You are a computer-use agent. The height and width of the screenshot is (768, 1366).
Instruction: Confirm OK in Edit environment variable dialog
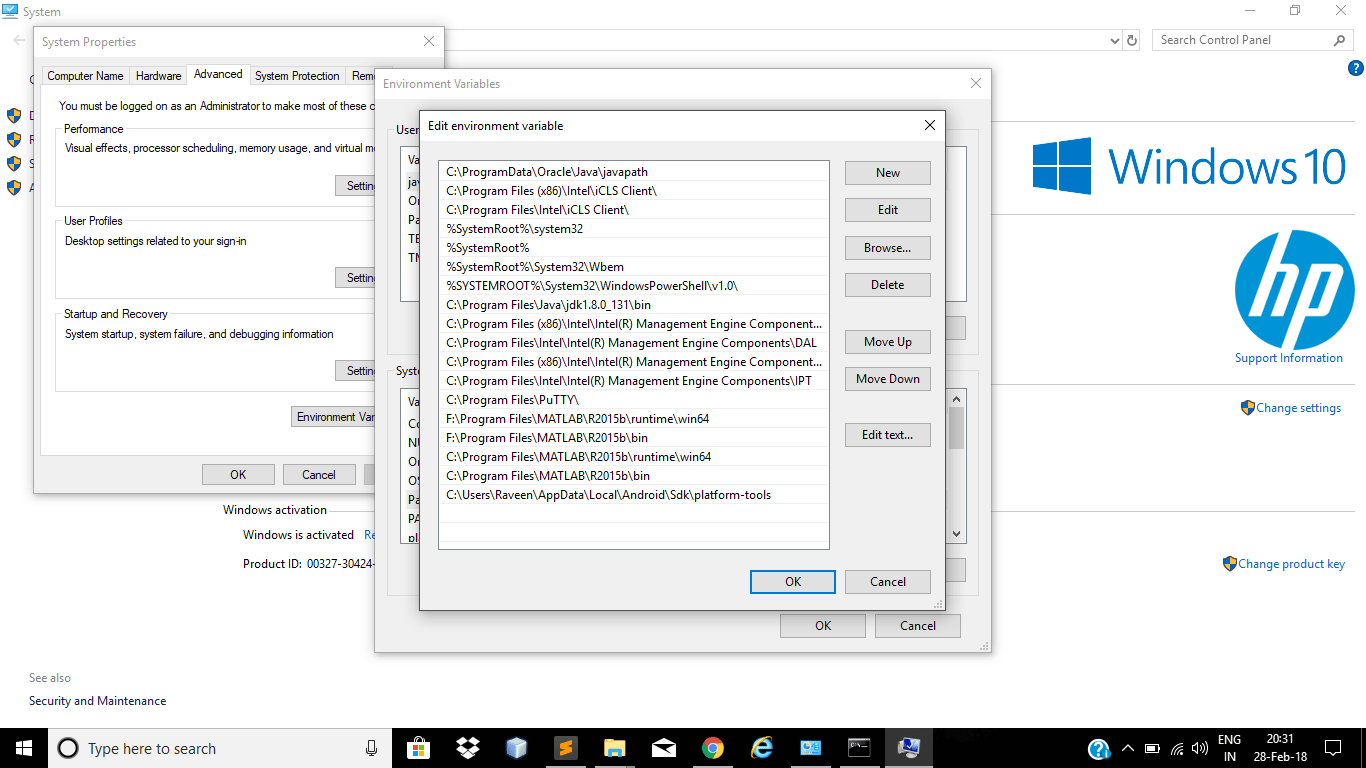click(x=793, y=582)
